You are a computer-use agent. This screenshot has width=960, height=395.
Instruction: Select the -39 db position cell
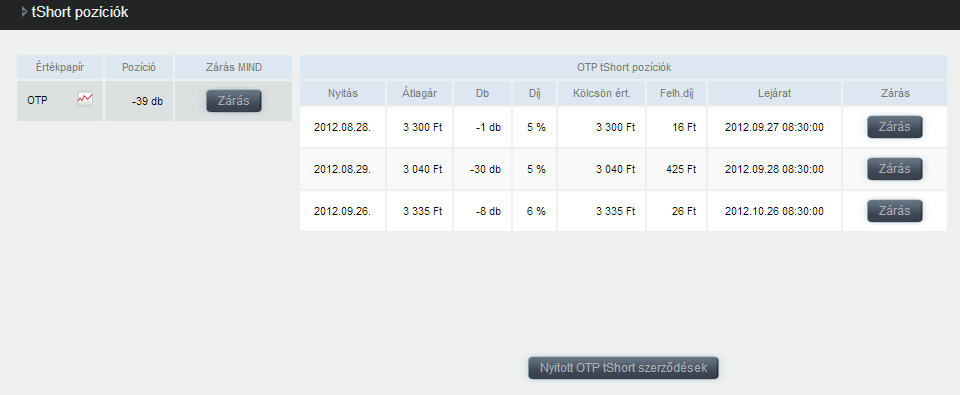click(139, 101)
